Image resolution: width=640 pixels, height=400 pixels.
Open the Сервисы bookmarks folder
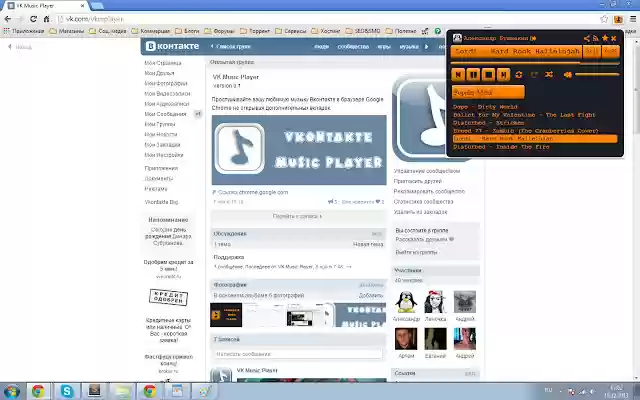pos(291,31)
